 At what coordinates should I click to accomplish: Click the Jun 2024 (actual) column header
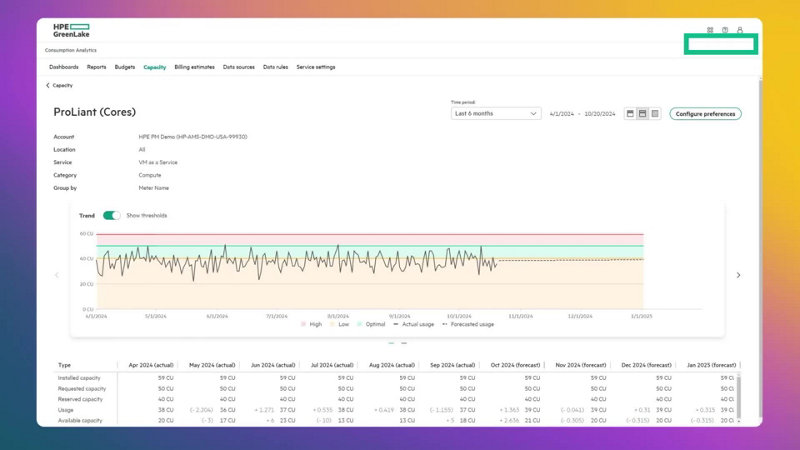point(273,365)
